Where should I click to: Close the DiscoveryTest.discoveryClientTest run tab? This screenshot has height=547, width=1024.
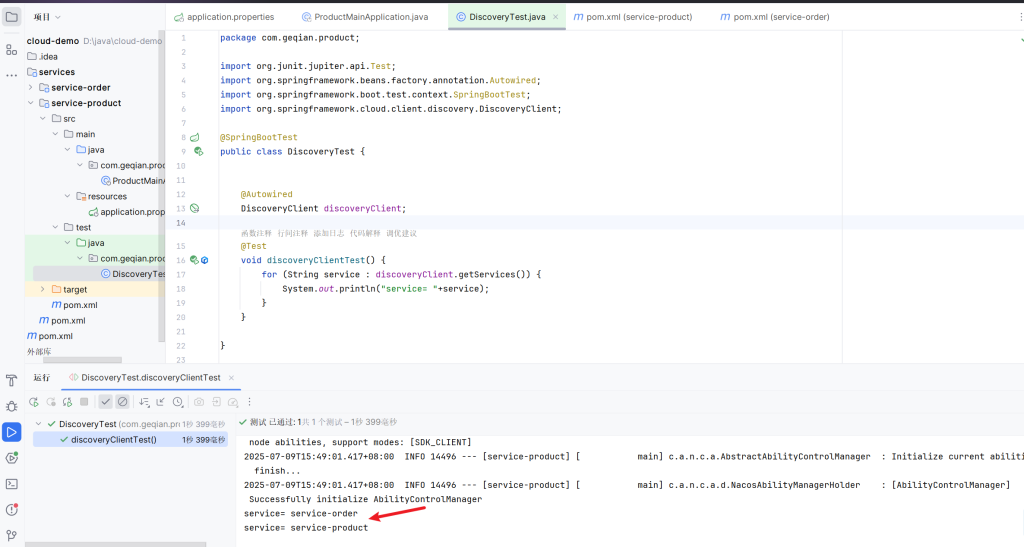click(232, 378)
